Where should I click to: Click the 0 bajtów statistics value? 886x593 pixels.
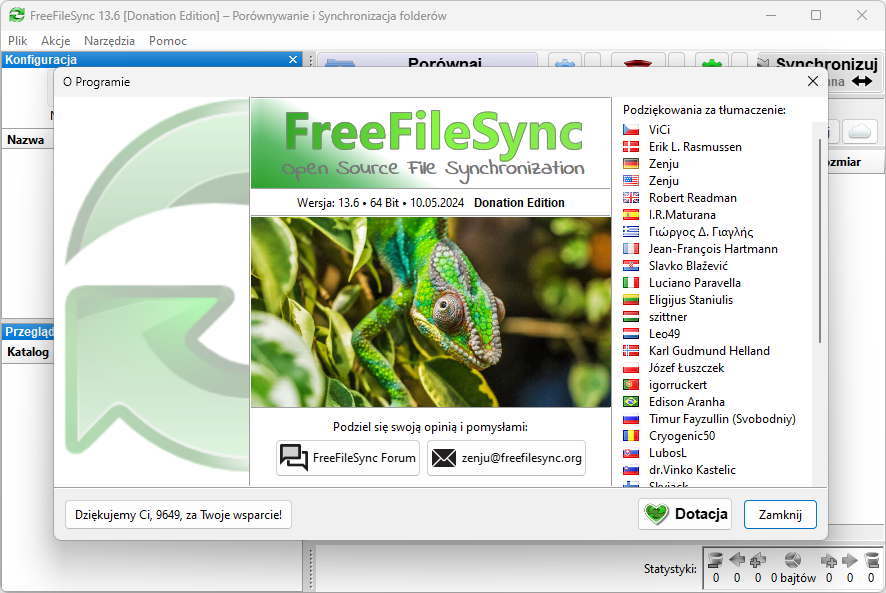[x=793, y=578]
